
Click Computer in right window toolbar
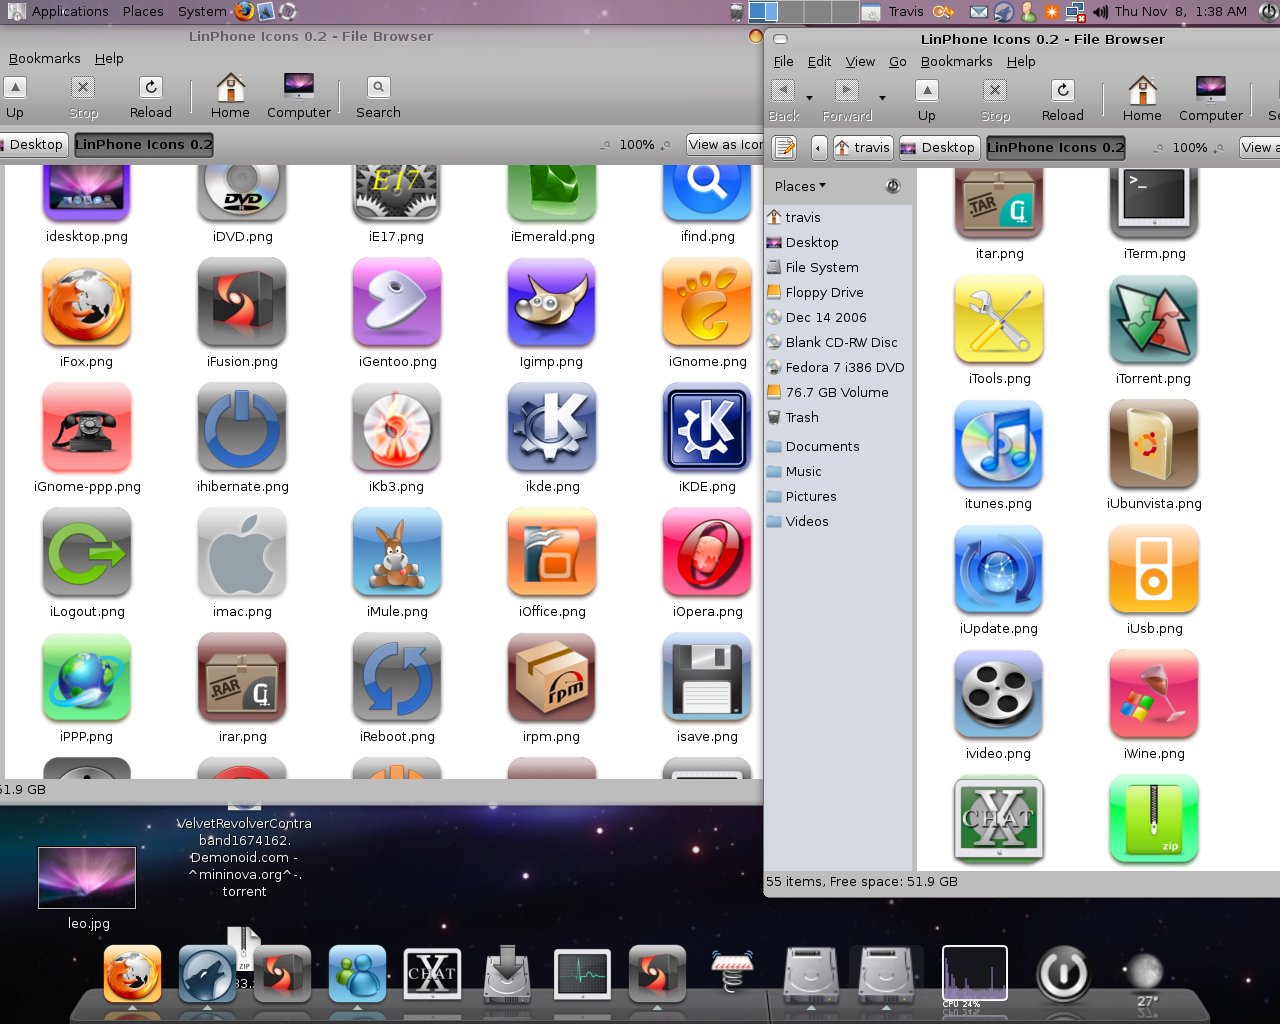(1211, 101)
